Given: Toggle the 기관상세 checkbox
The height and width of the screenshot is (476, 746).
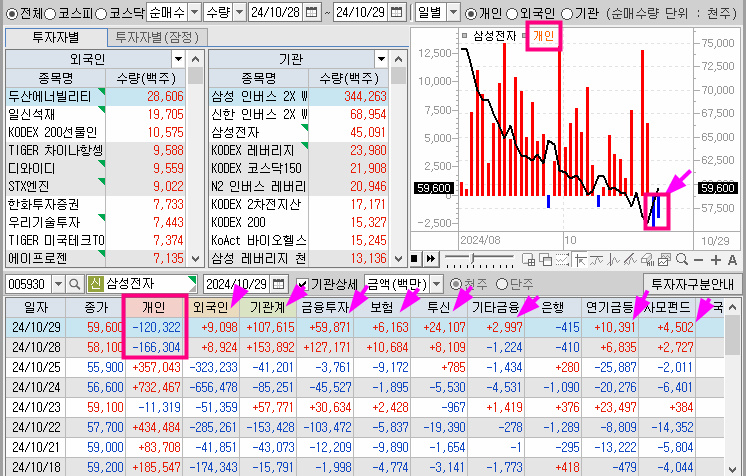Looking at the screenshot, I should (x=302, y=284).
